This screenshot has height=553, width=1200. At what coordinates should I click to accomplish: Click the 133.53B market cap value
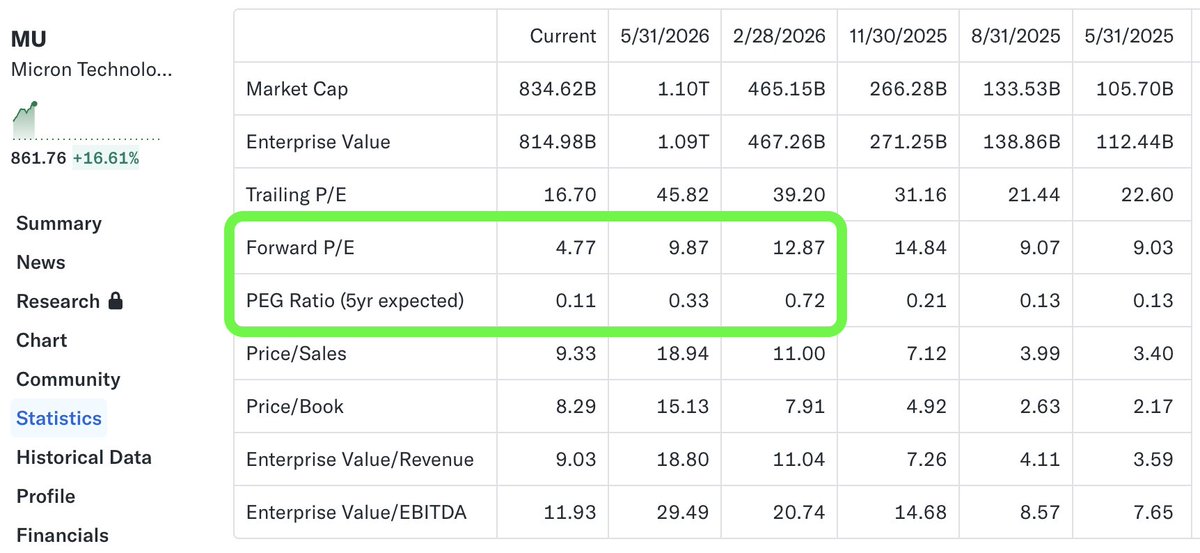point(1022,89)
